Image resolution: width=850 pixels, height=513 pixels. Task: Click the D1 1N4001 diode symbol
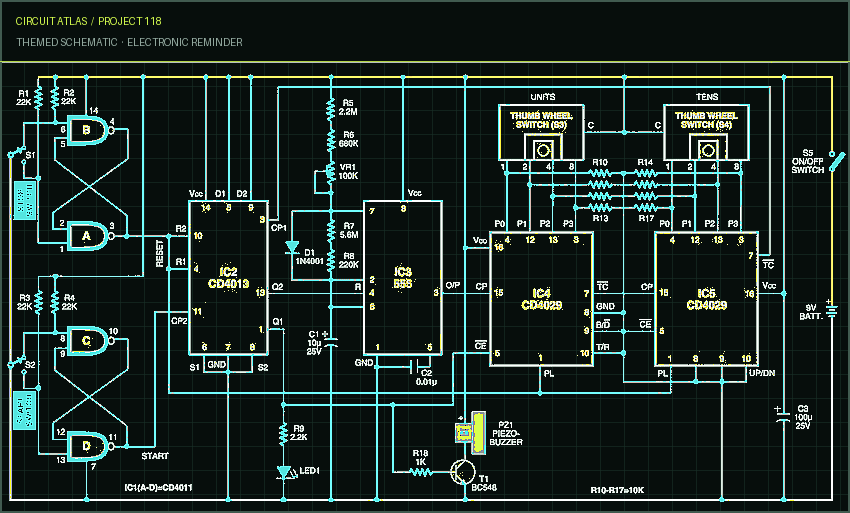click(292, 247)
